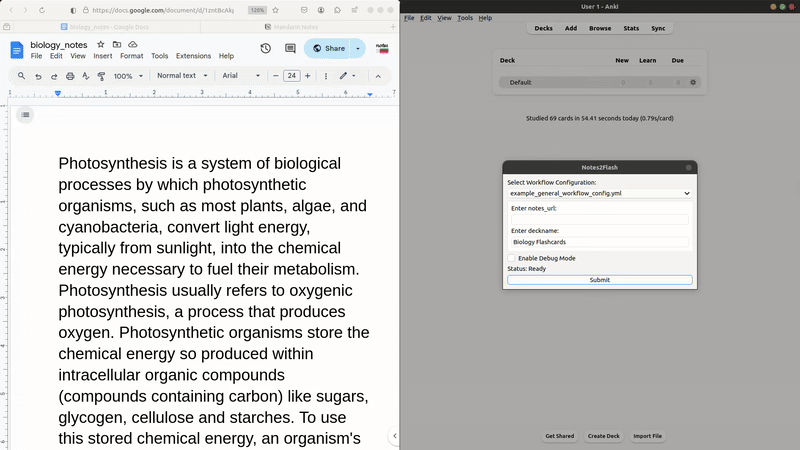Click the Import File button
Viewport: 800px width, 450px height.
point(647,436)
